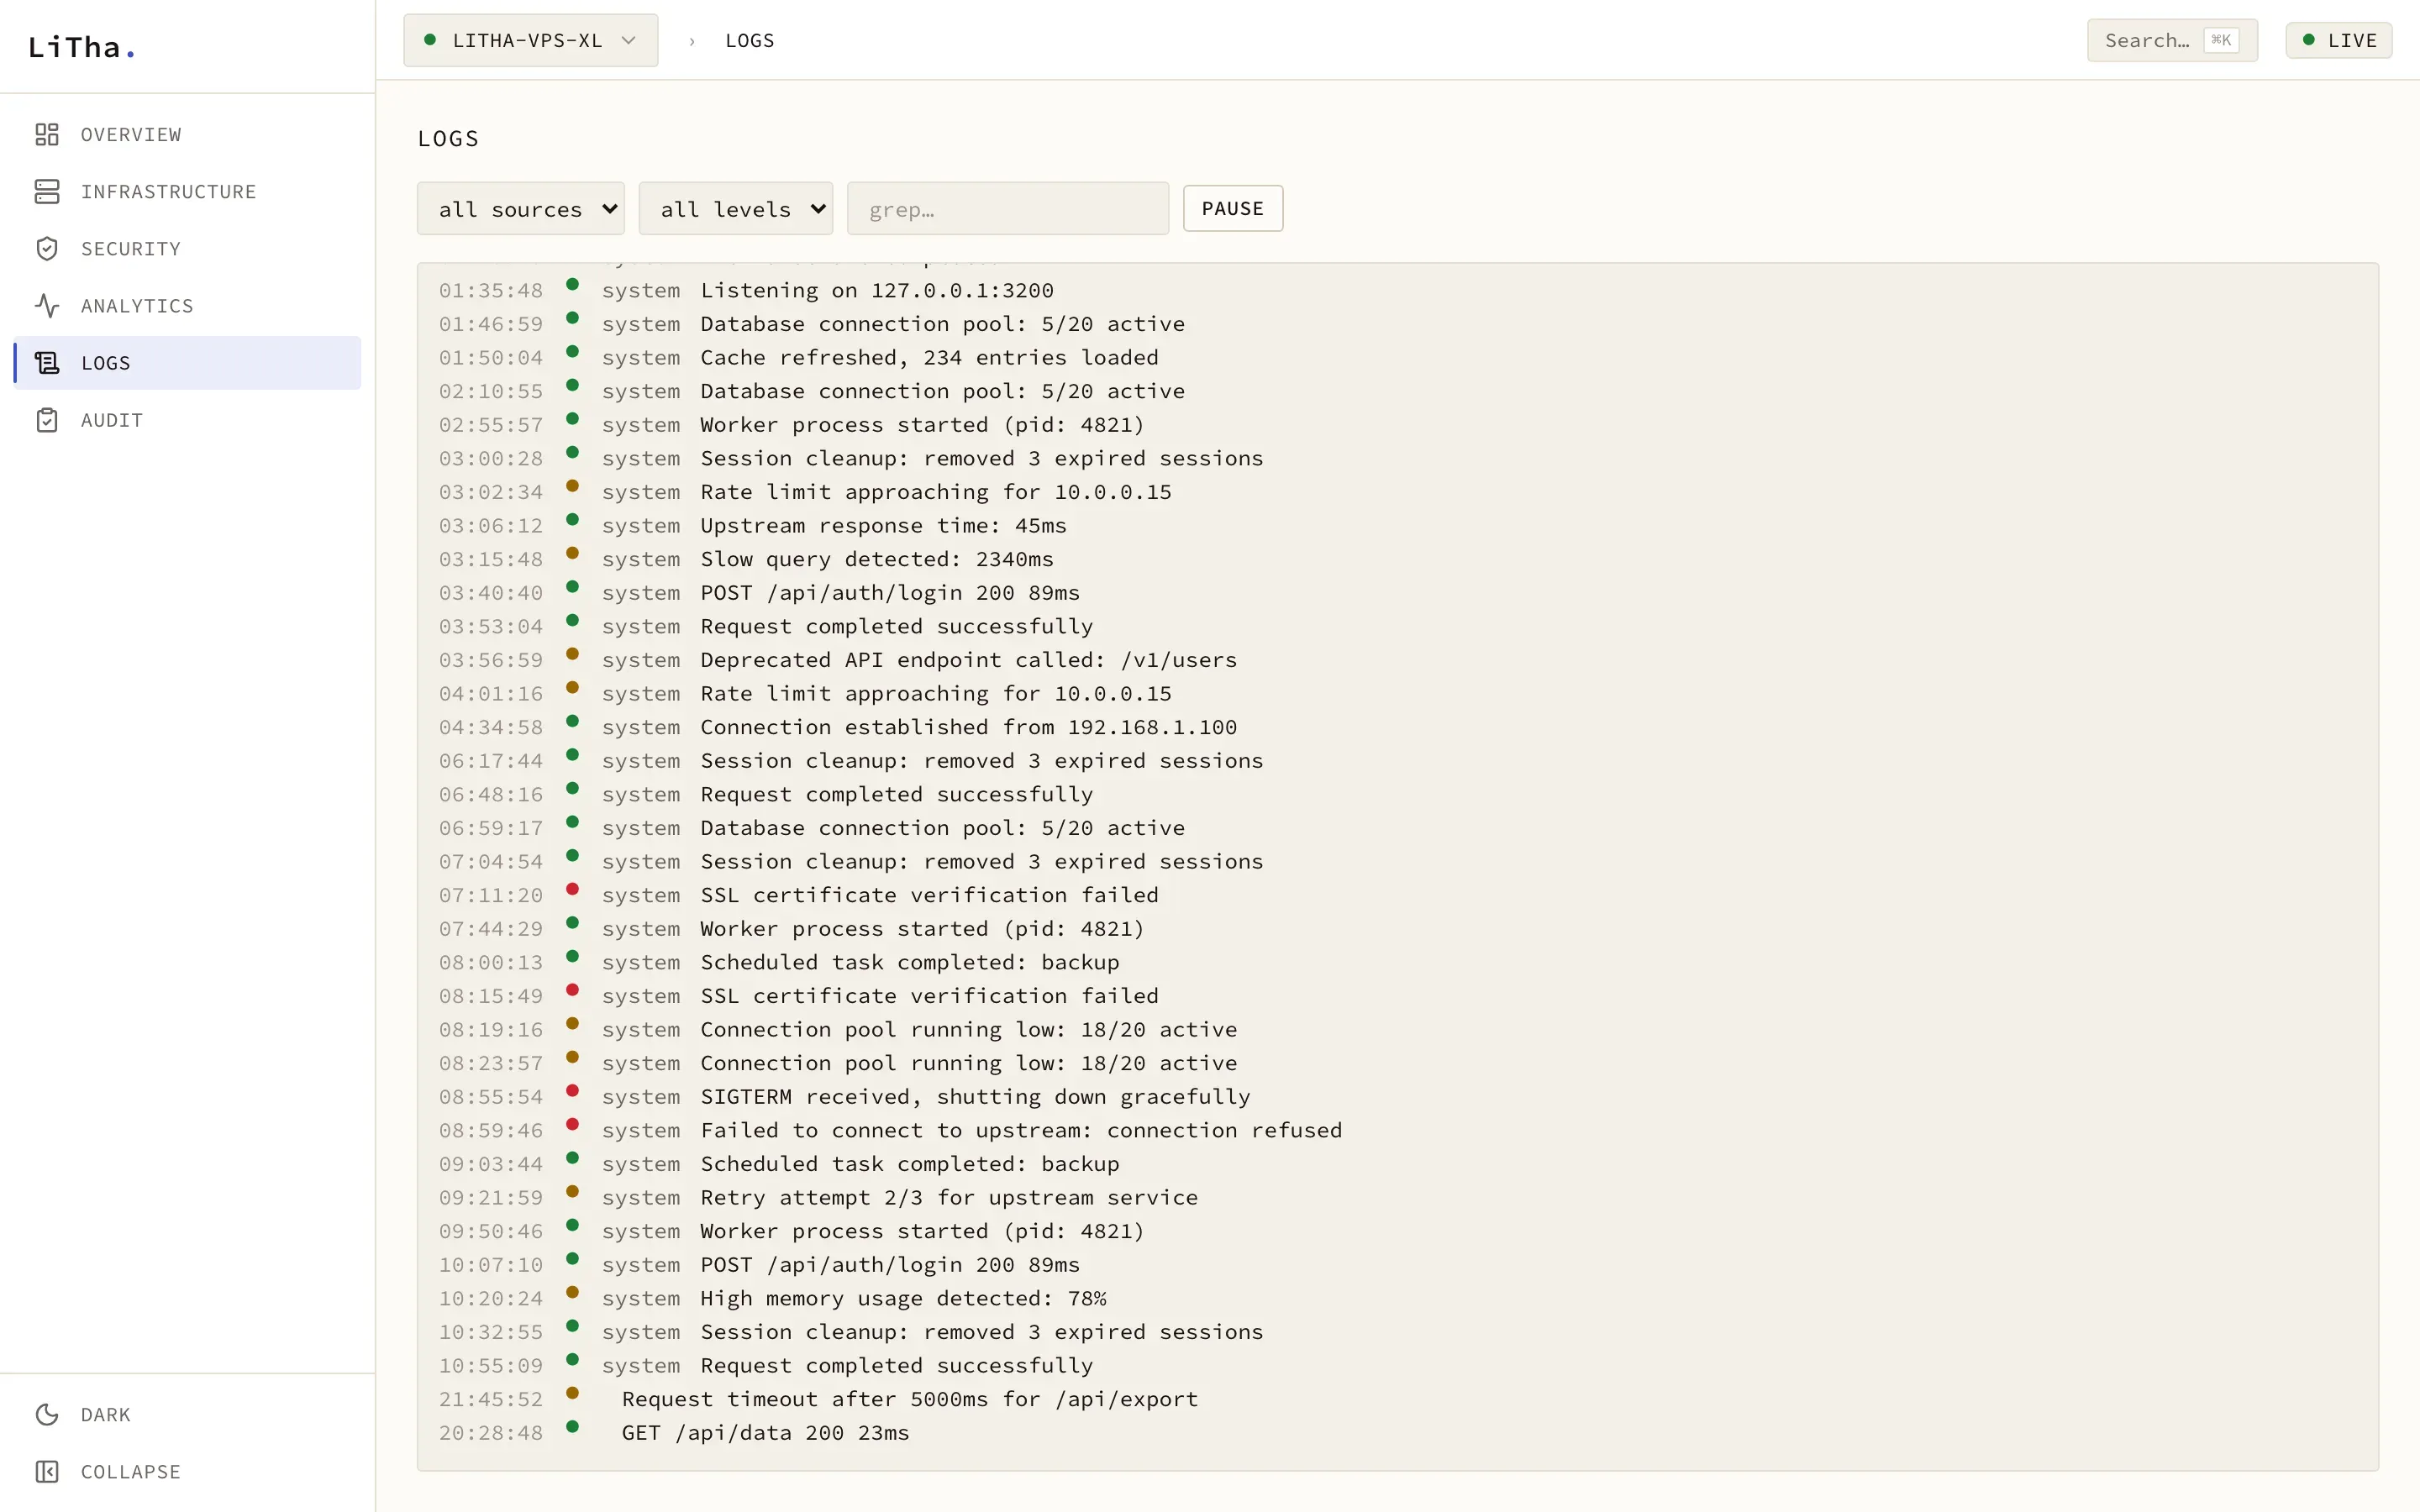Click LOGS breadcrumb link

[750, 41]
